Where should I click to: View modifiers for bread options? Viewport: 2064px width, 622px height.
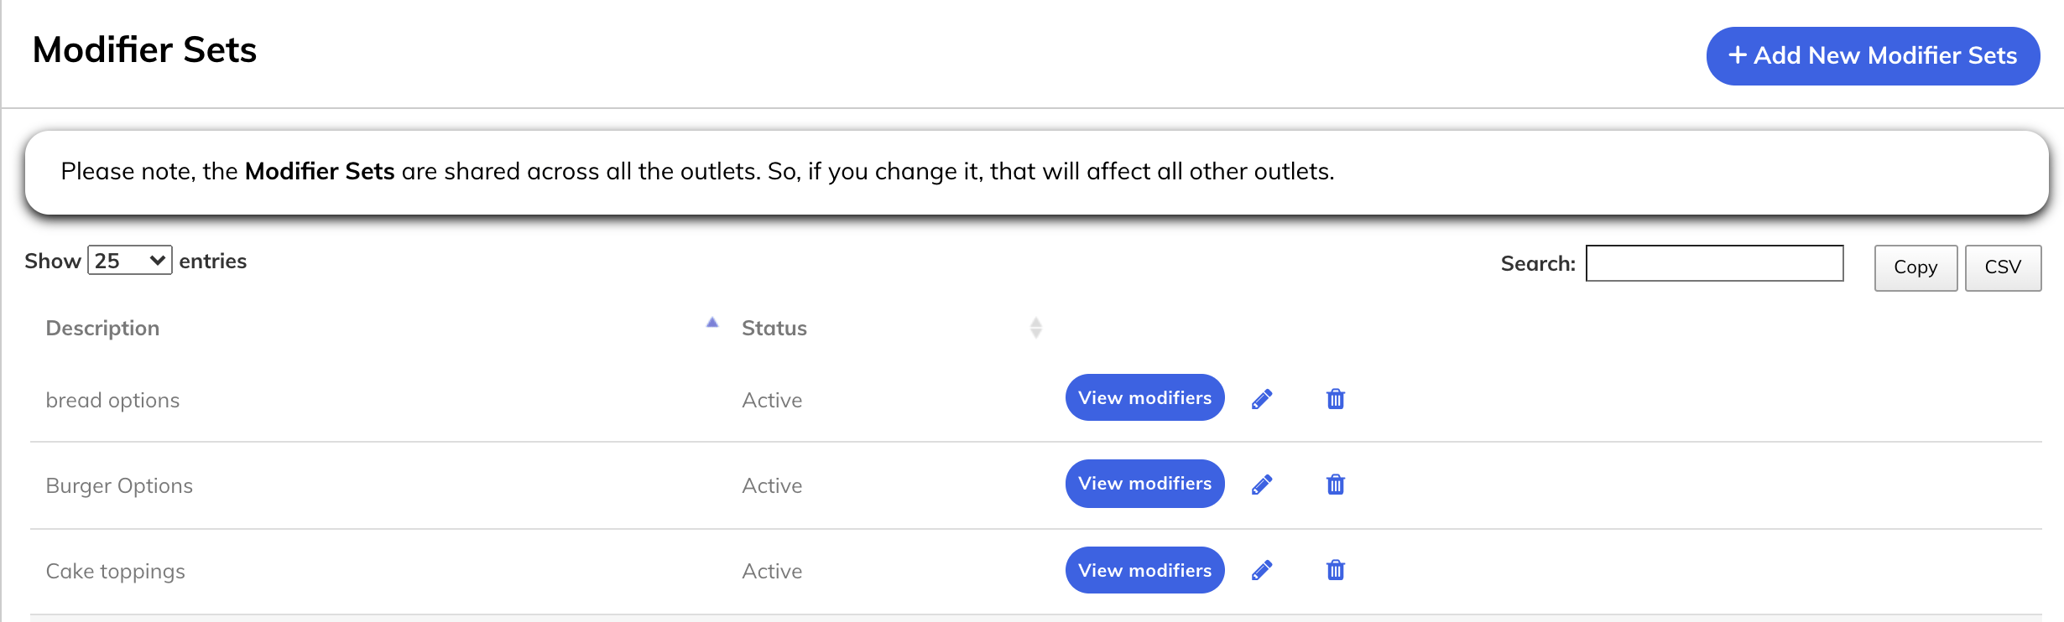(1144, 397)
